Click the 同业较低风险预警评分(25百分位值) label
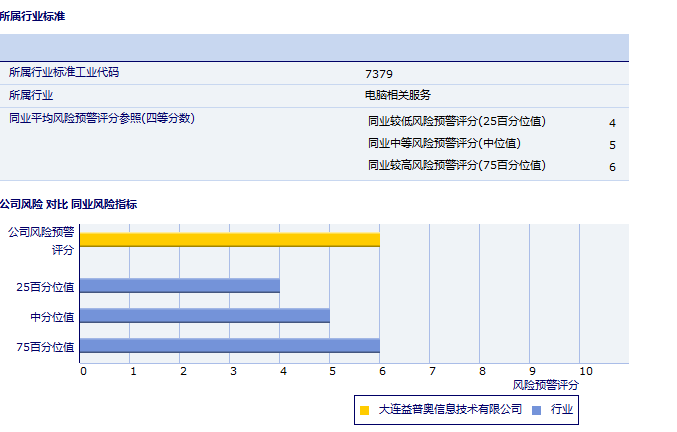 pos(456,122)
